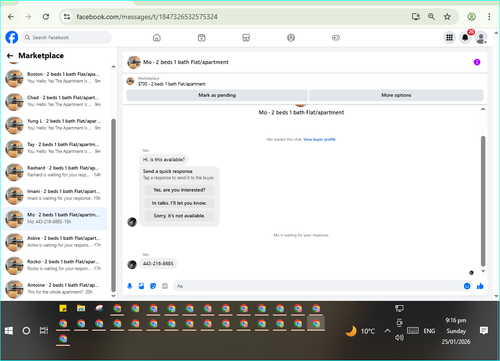Viewport: 500px width, 361px height.
Task: Click the More options button
Action: (396, 95)
